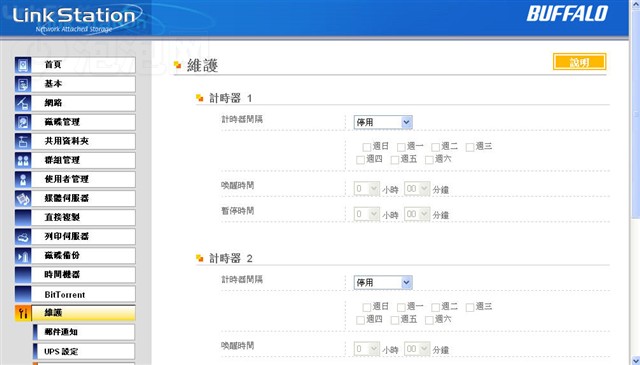Open the 首頁 menu item
This screenshot has width=640, height=365.
[x=83, y=65]
